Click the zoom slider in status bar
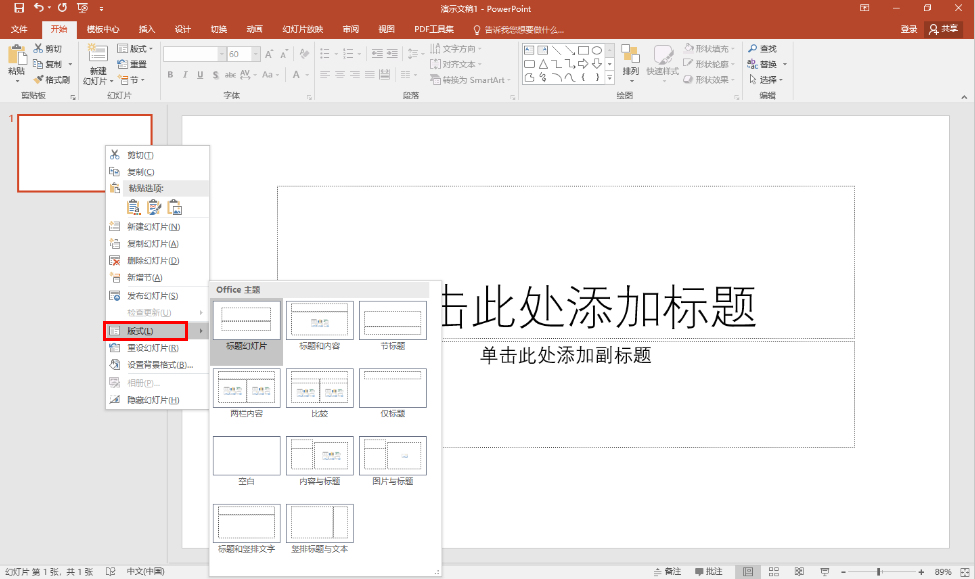The image size is (975, 579). 881,572
